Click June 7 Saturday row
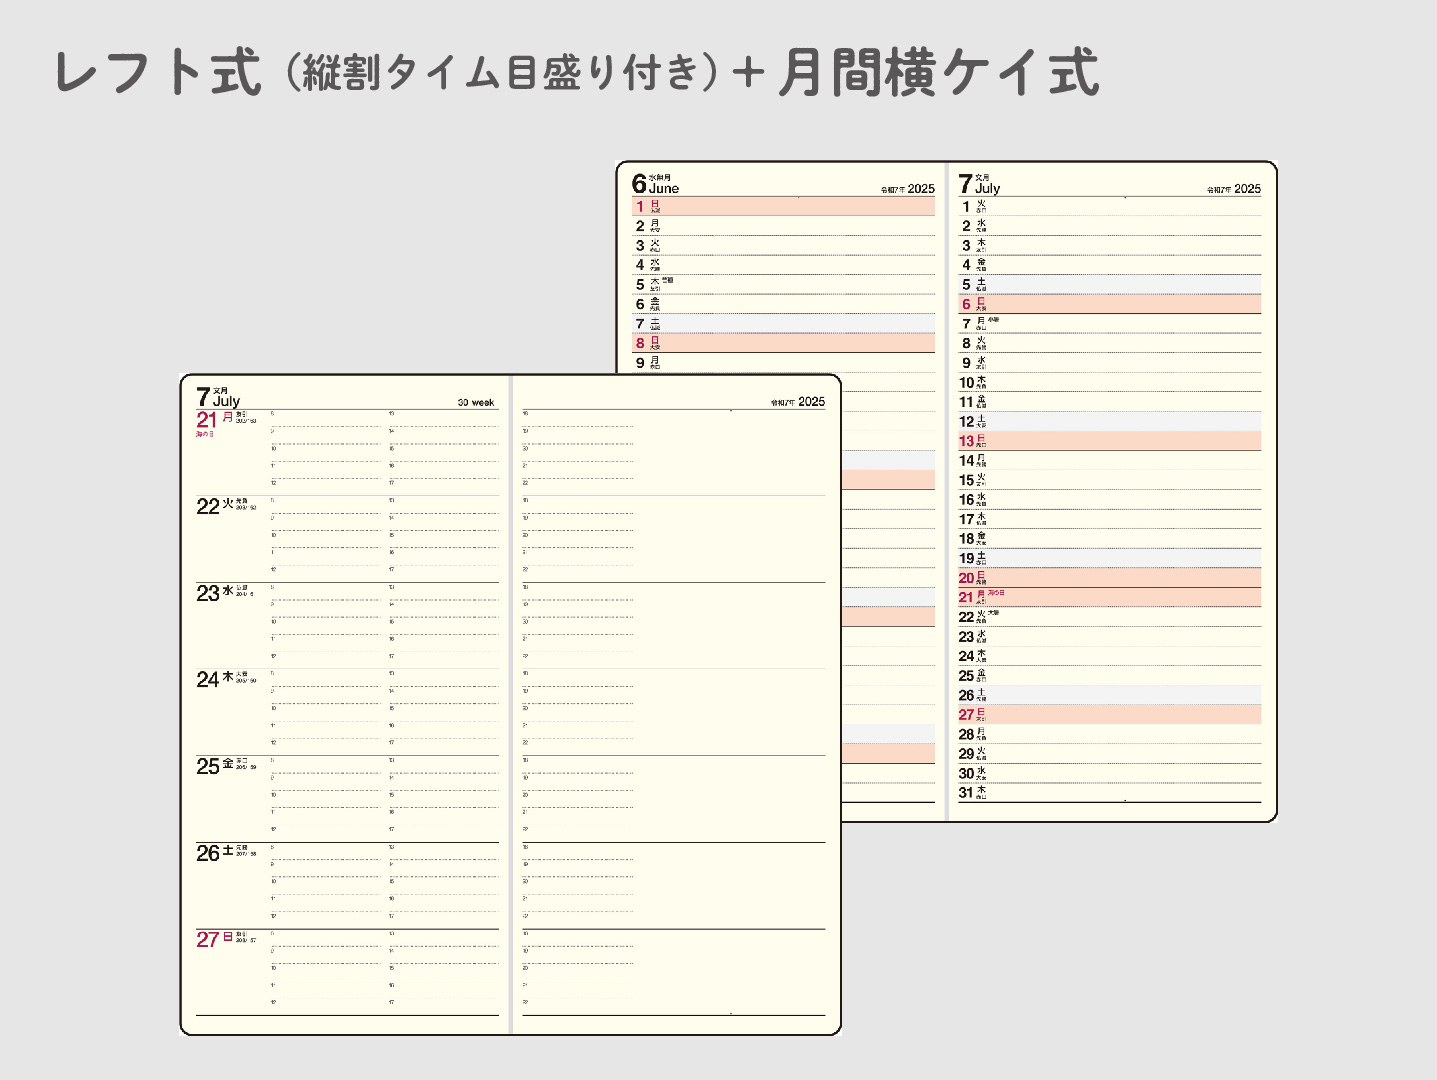This screenshot has width=1437, height=1080. [783, 323]
